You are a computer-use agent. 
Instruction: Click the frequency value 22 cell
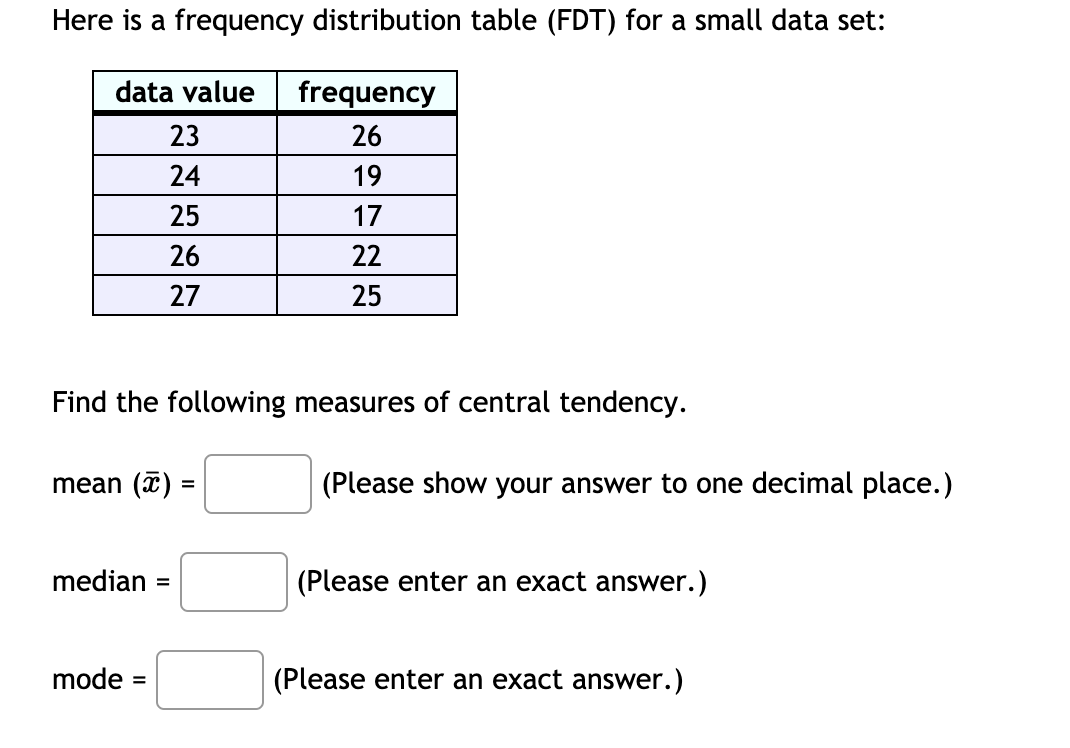click(x=366, y=254)
